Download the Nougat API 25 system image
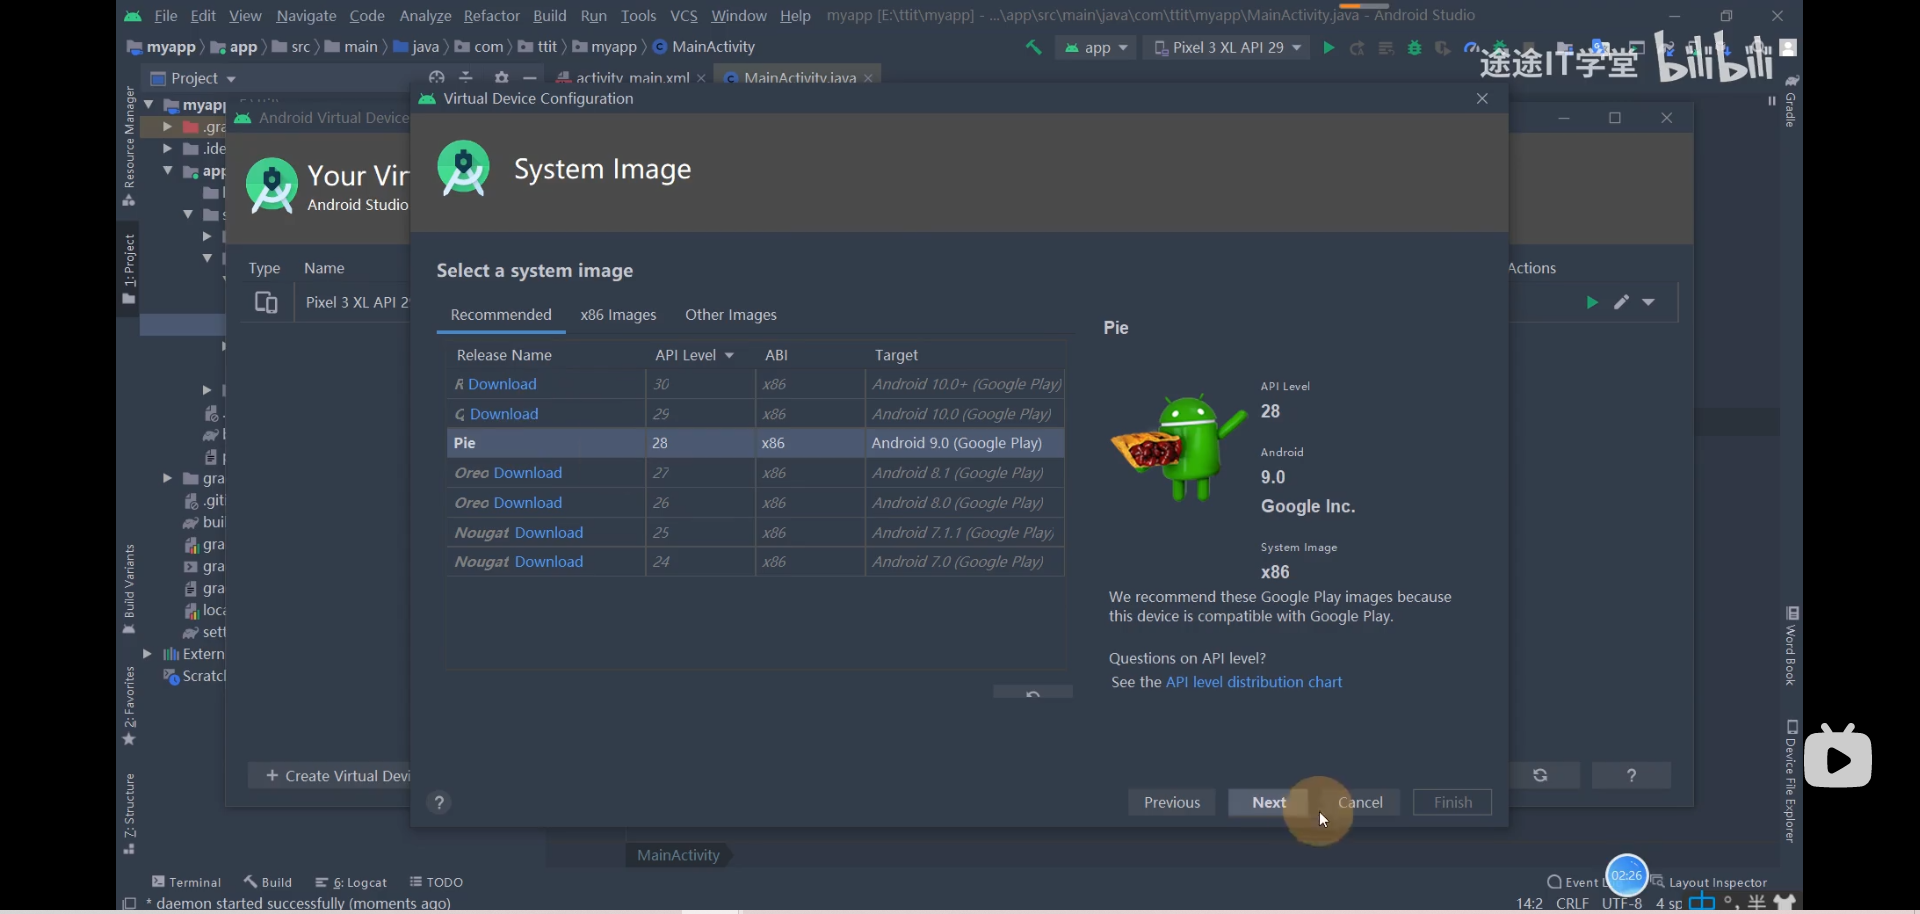Image resolution: width=1920 pixels, height=914 pixels. (549, 533)
